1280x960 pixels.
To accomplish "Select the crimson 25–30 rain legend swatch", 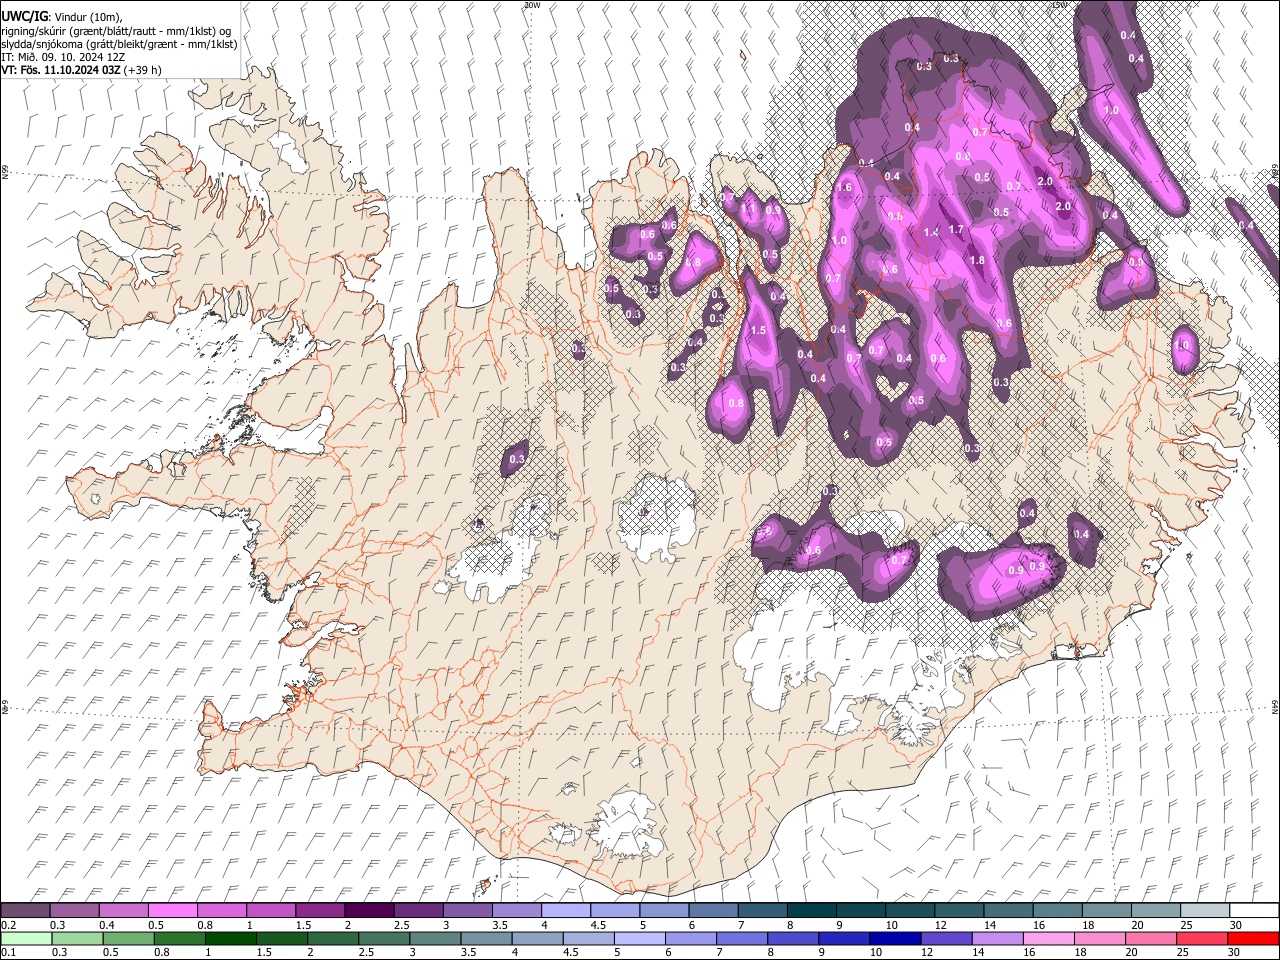I will (1203, 938).
